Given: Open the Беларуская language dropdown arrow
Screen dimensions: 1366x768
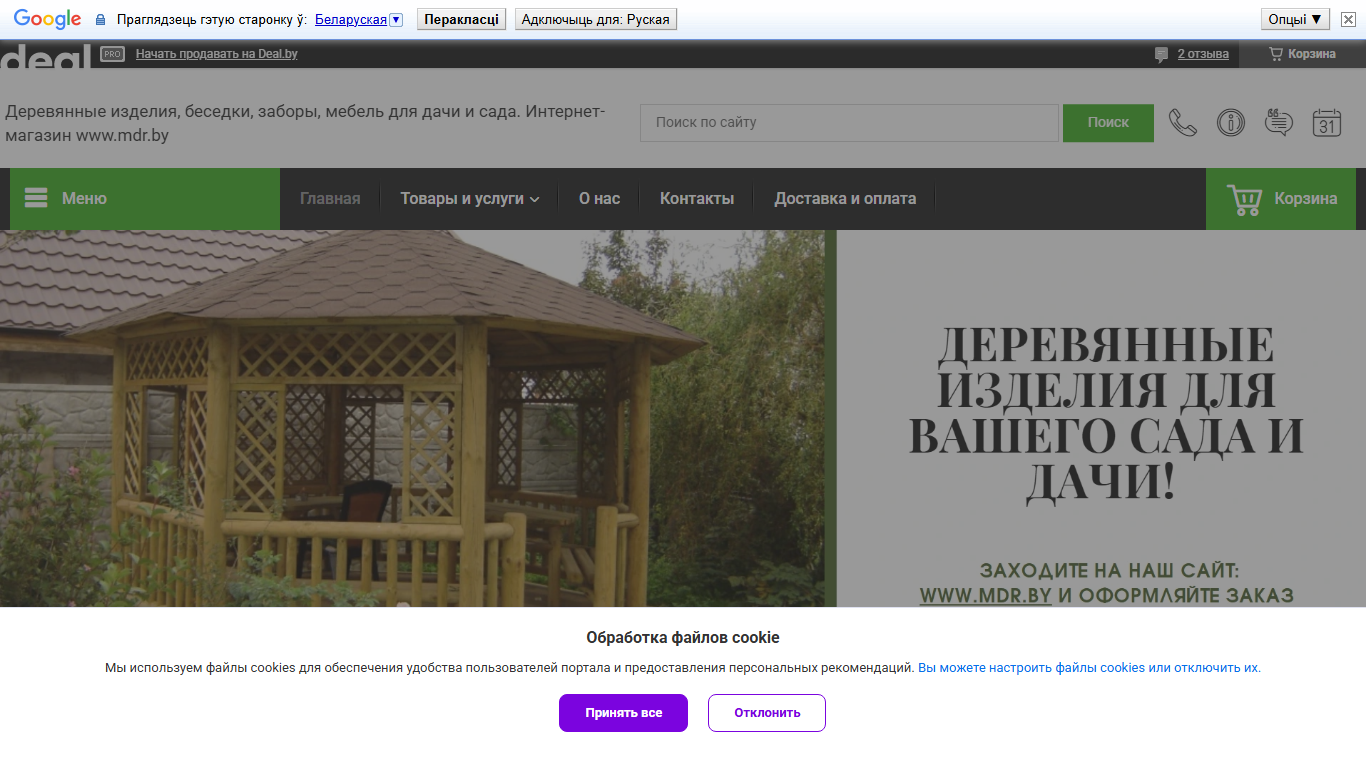Looking at the screenshot, I should (396, 20).
